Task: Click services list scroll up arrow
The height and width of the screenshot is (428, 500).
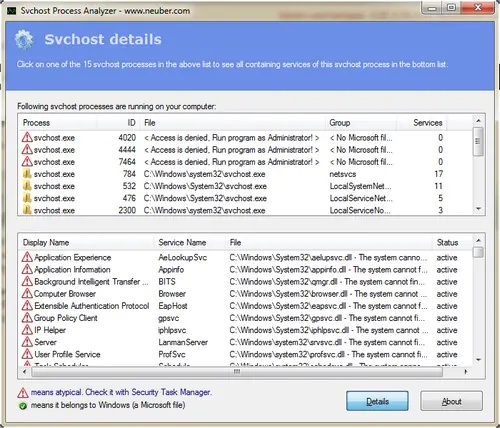Action: tap(478, 240)
